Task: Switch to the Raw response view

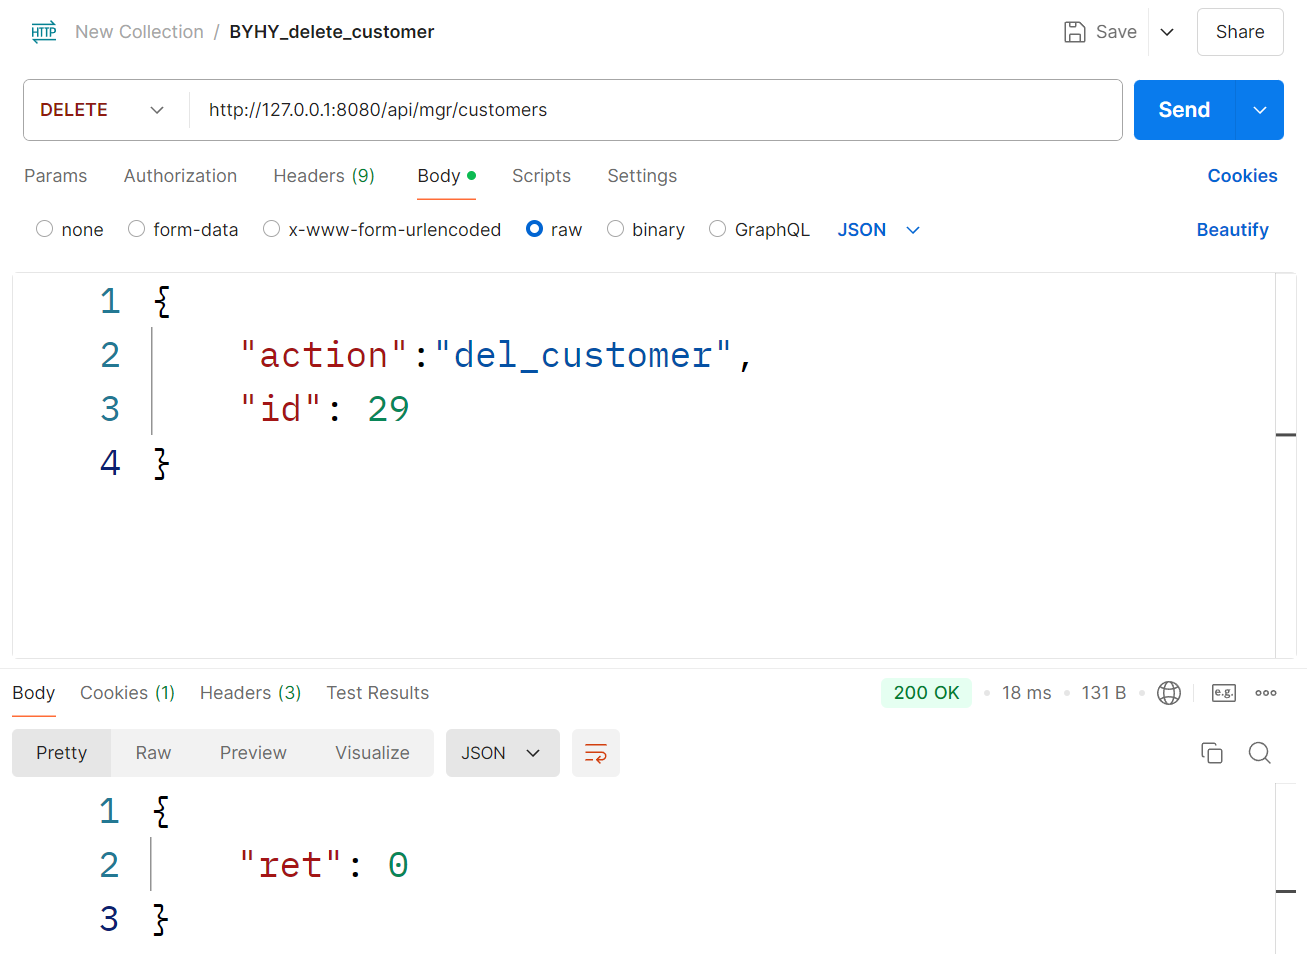Action: 153,753
